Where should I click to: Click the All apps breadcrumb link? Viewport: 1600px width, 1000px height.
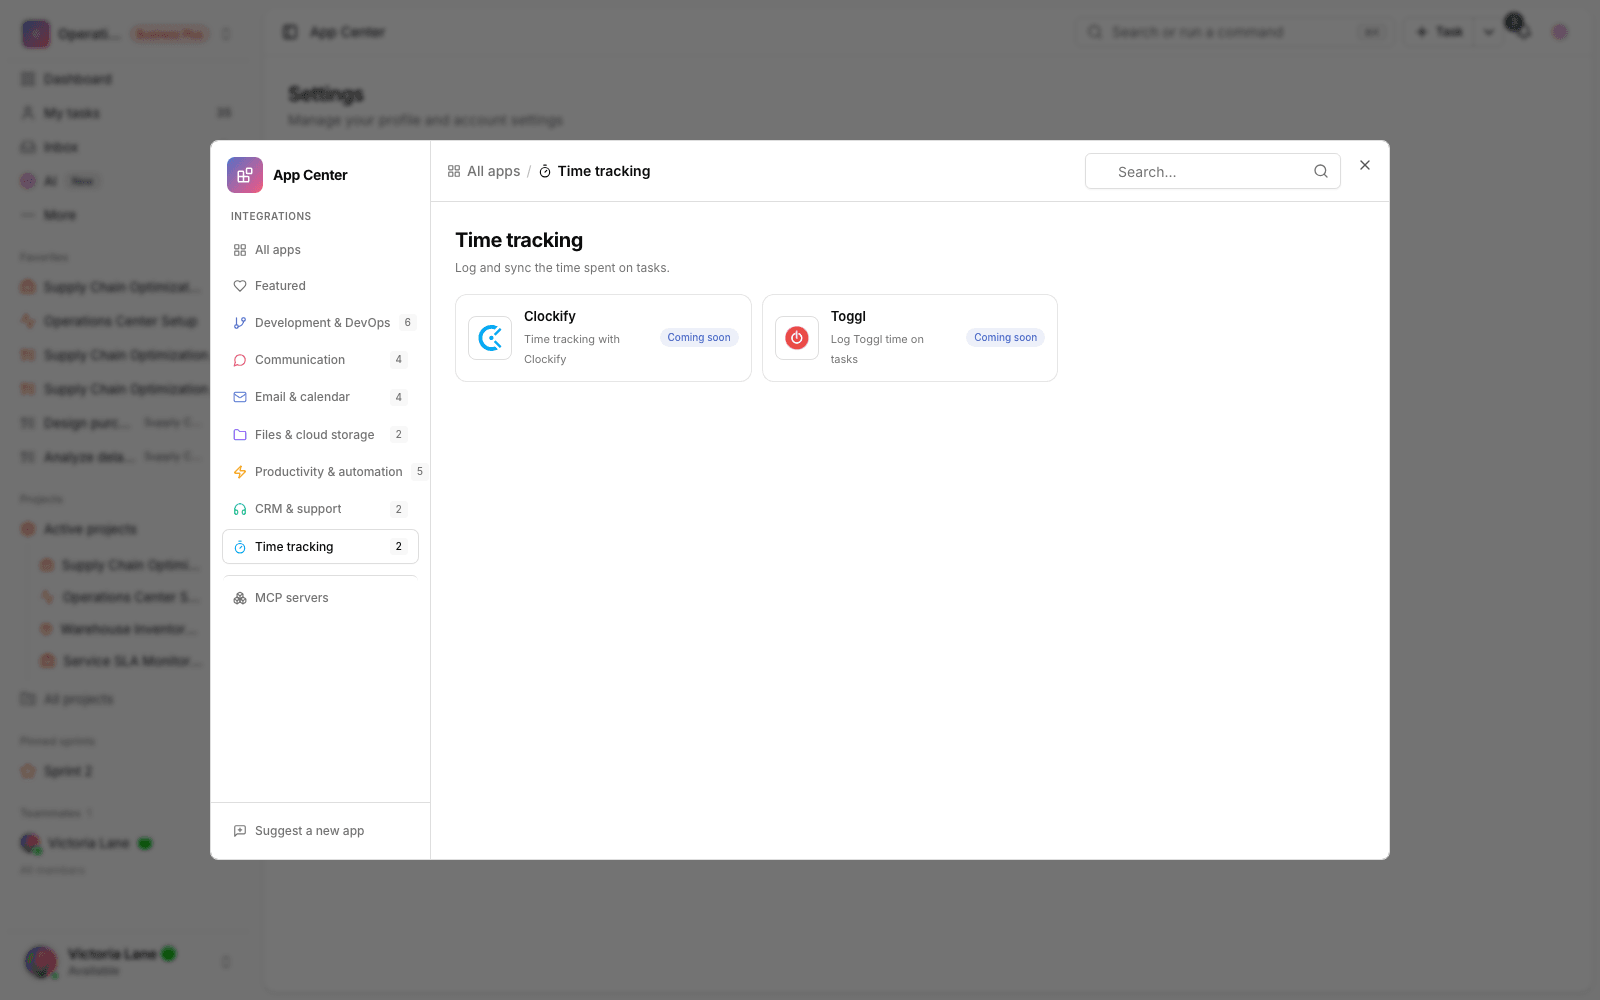click(x=484, y=171)
